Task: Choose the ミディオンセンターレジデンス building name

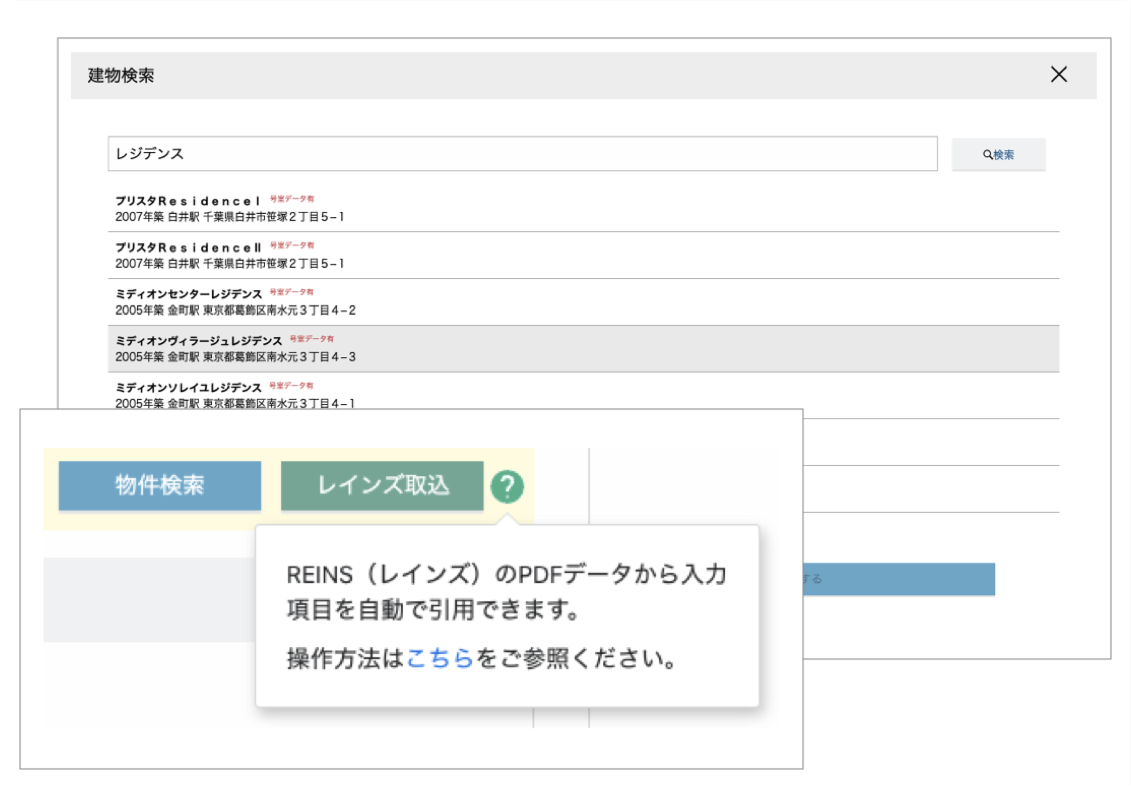Action: (x=188, y=294)
